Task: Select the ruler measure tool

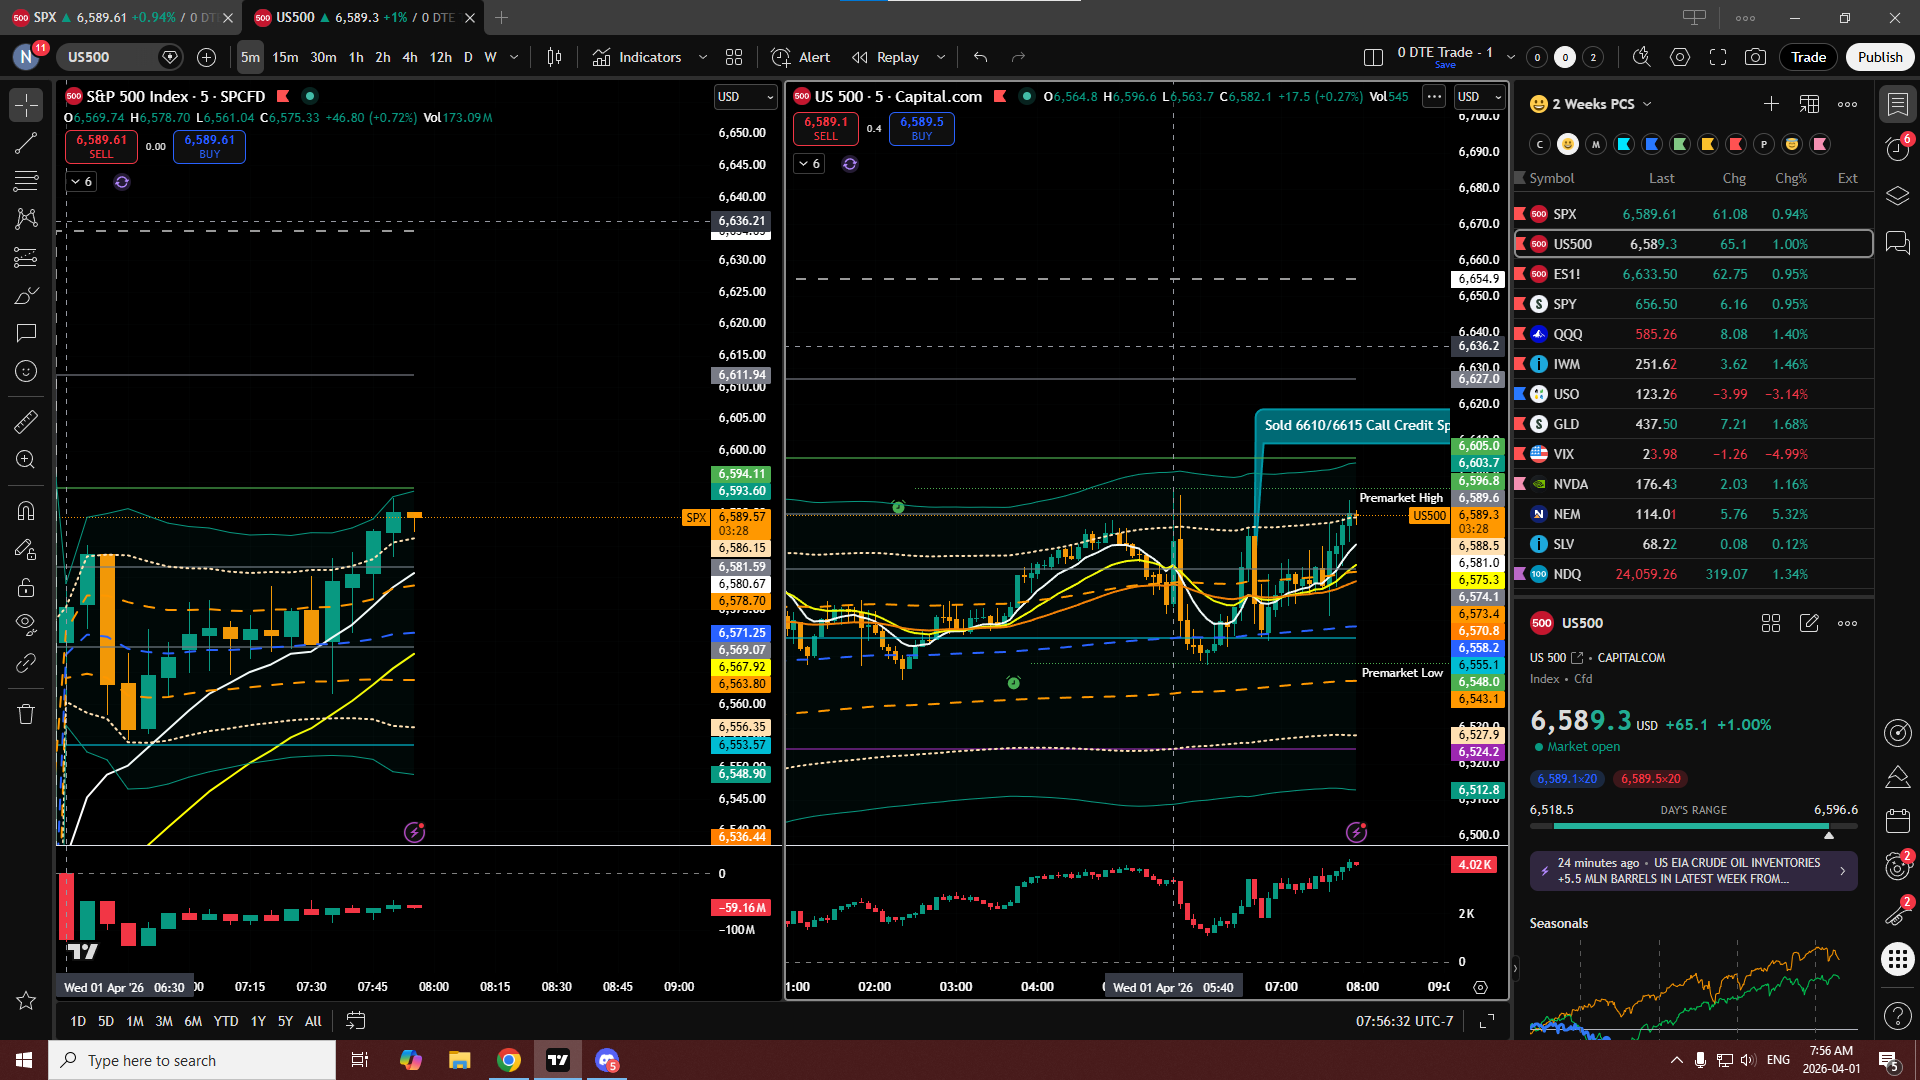Action: 26,422
